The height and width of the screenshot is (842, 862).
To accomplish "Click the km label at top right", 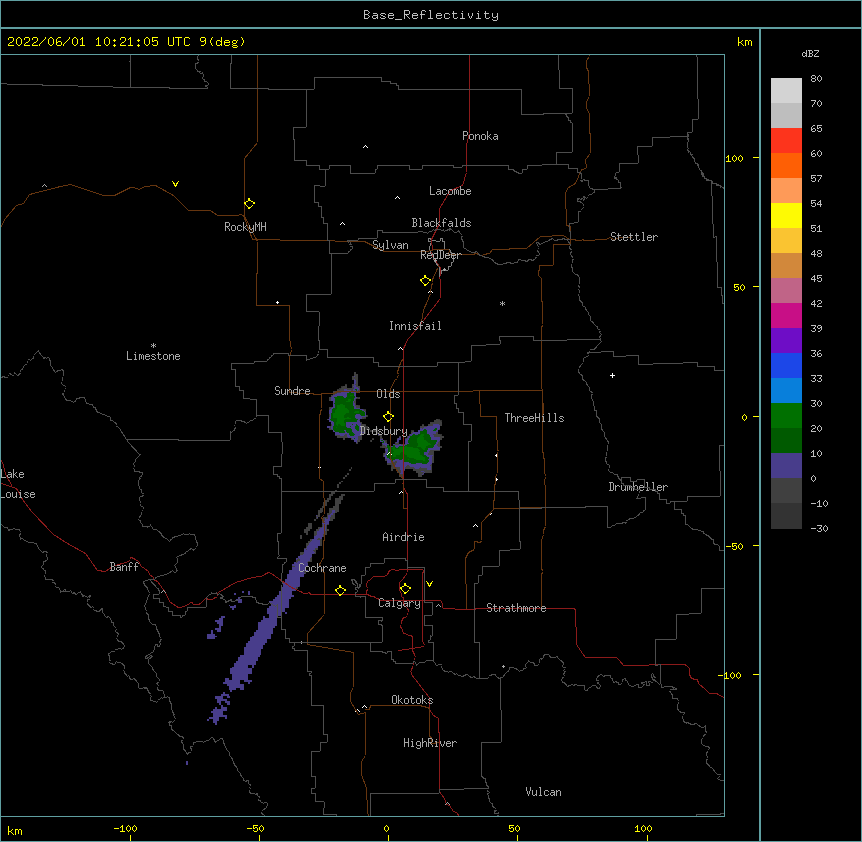I will tap(744, 42).
